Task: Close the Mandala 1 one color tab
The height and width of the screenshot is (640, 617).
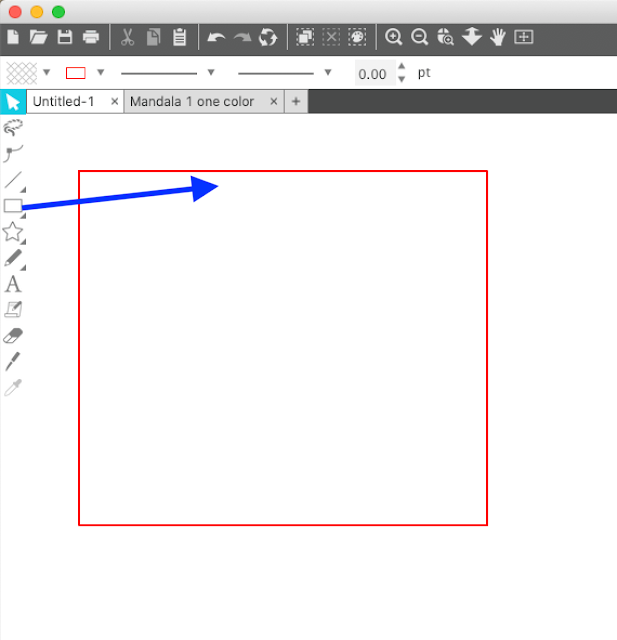Action: point(274,101)
